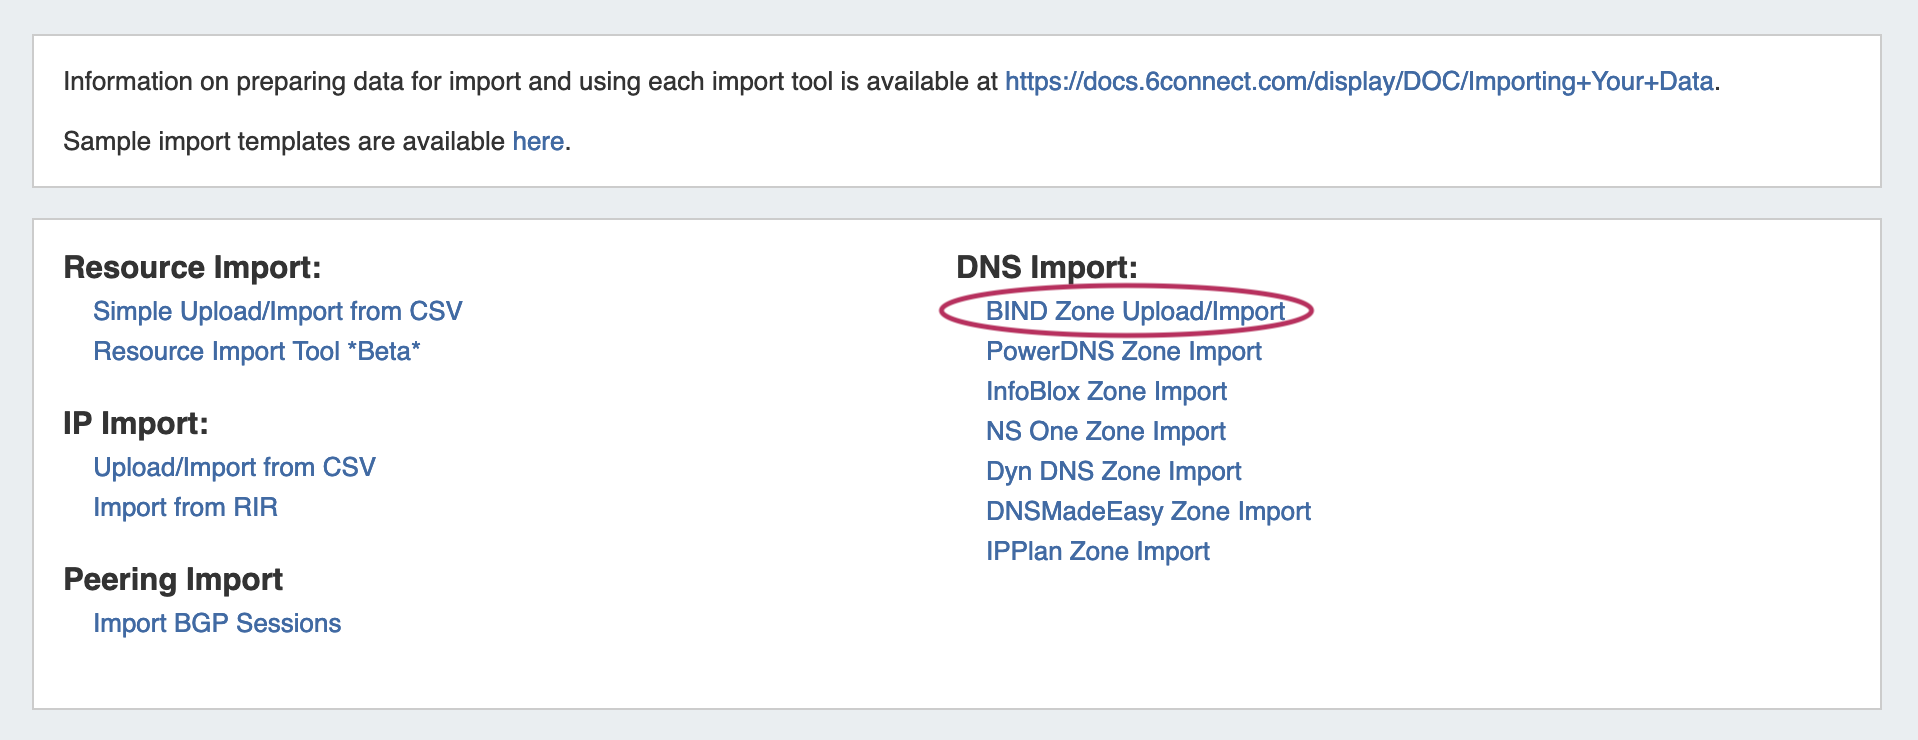This screenshot has width=1918, height=740.
Task: Launch Resource Import Tool *Beta*
Action: click(256, 351)
